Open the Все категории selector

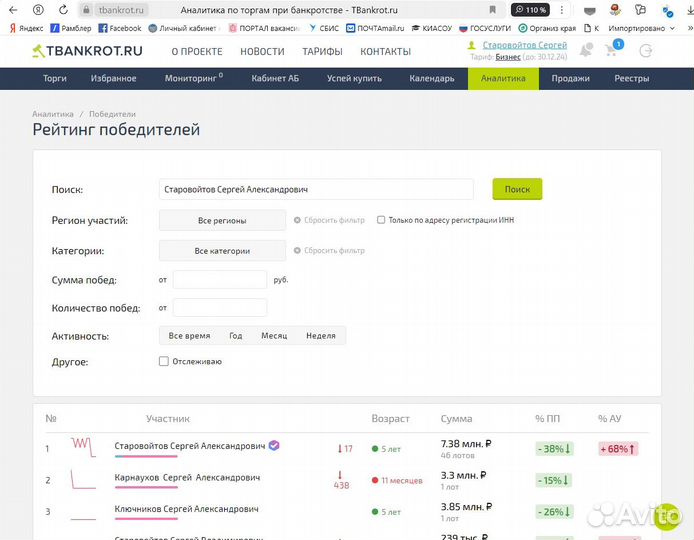[222, 251]
